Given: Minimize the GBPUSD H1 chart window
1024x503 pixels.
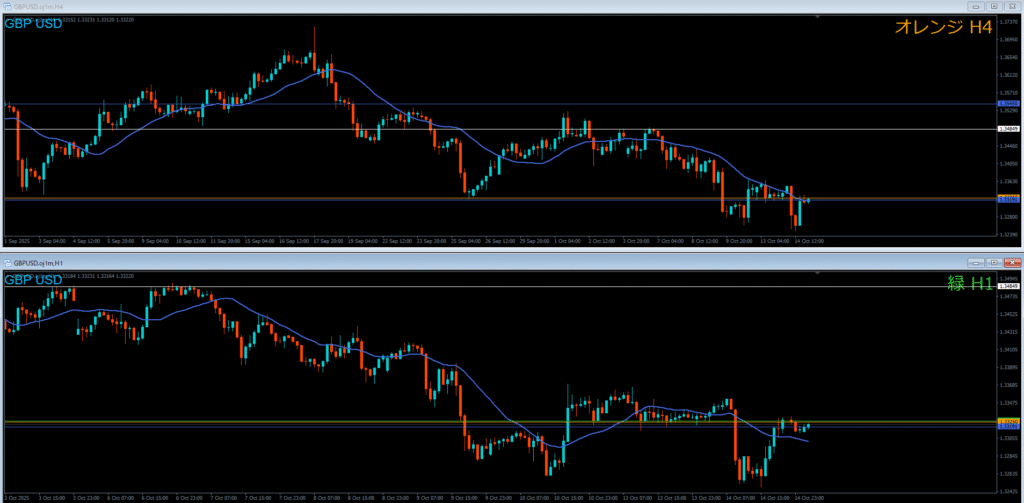Looking at the screenshot, I should point(974,263).
